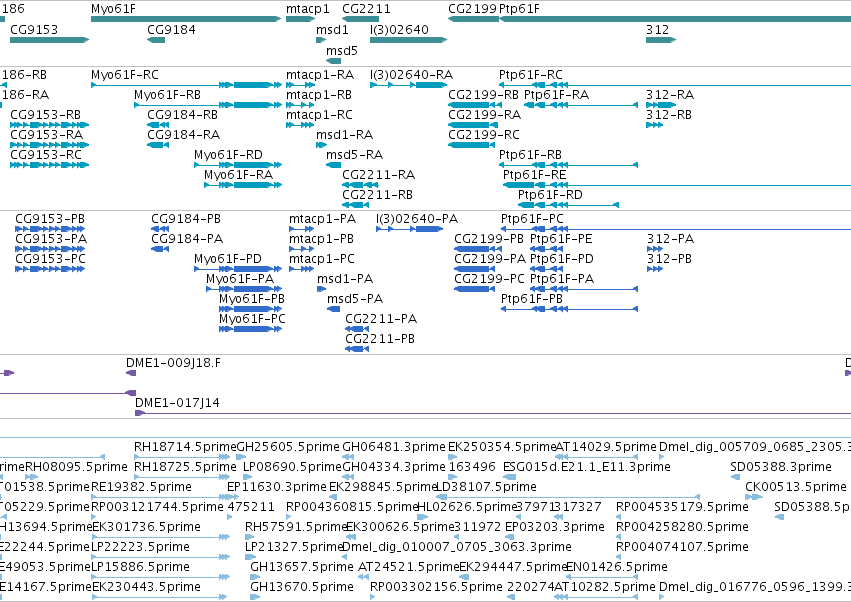Viewport: 851px width, 602px height.
Task: Click the 312-PA protein label
Action: (670, 239)
